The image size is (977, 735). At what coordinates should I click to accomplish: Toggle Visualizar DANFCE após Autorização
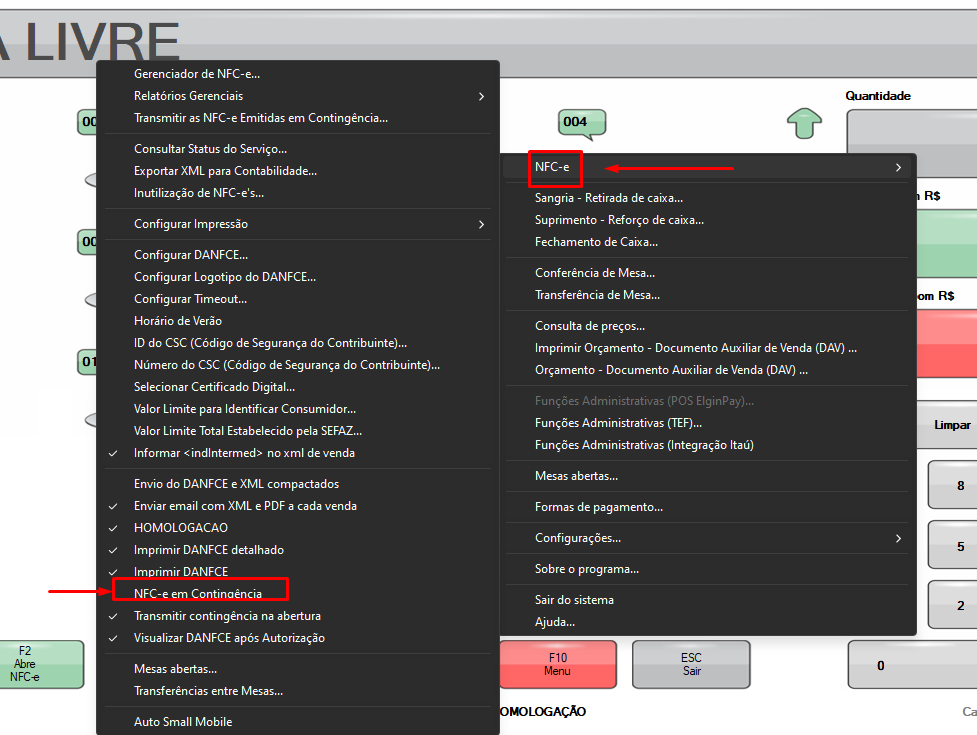(x=298, y=638)
